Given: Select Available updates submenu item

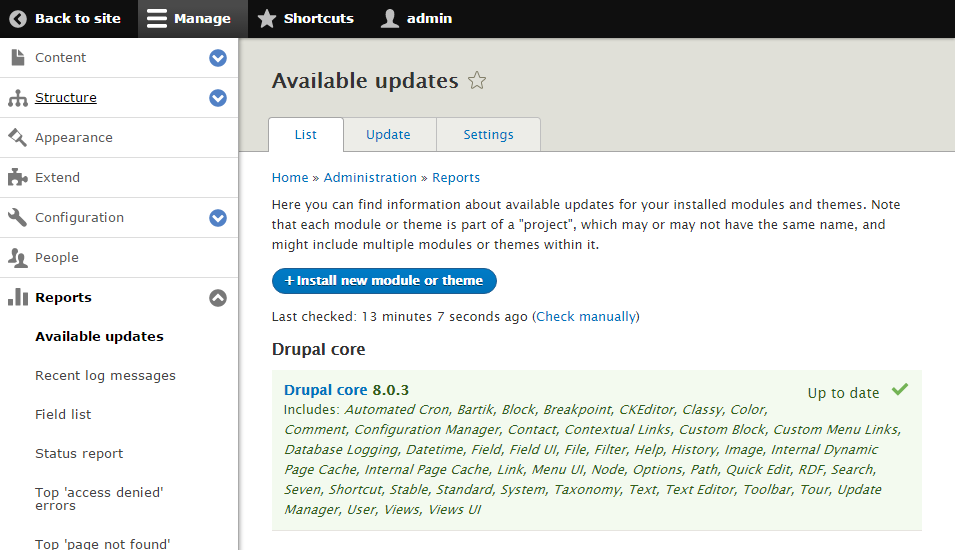Looking at the screenshot, I should pos(99,336).
